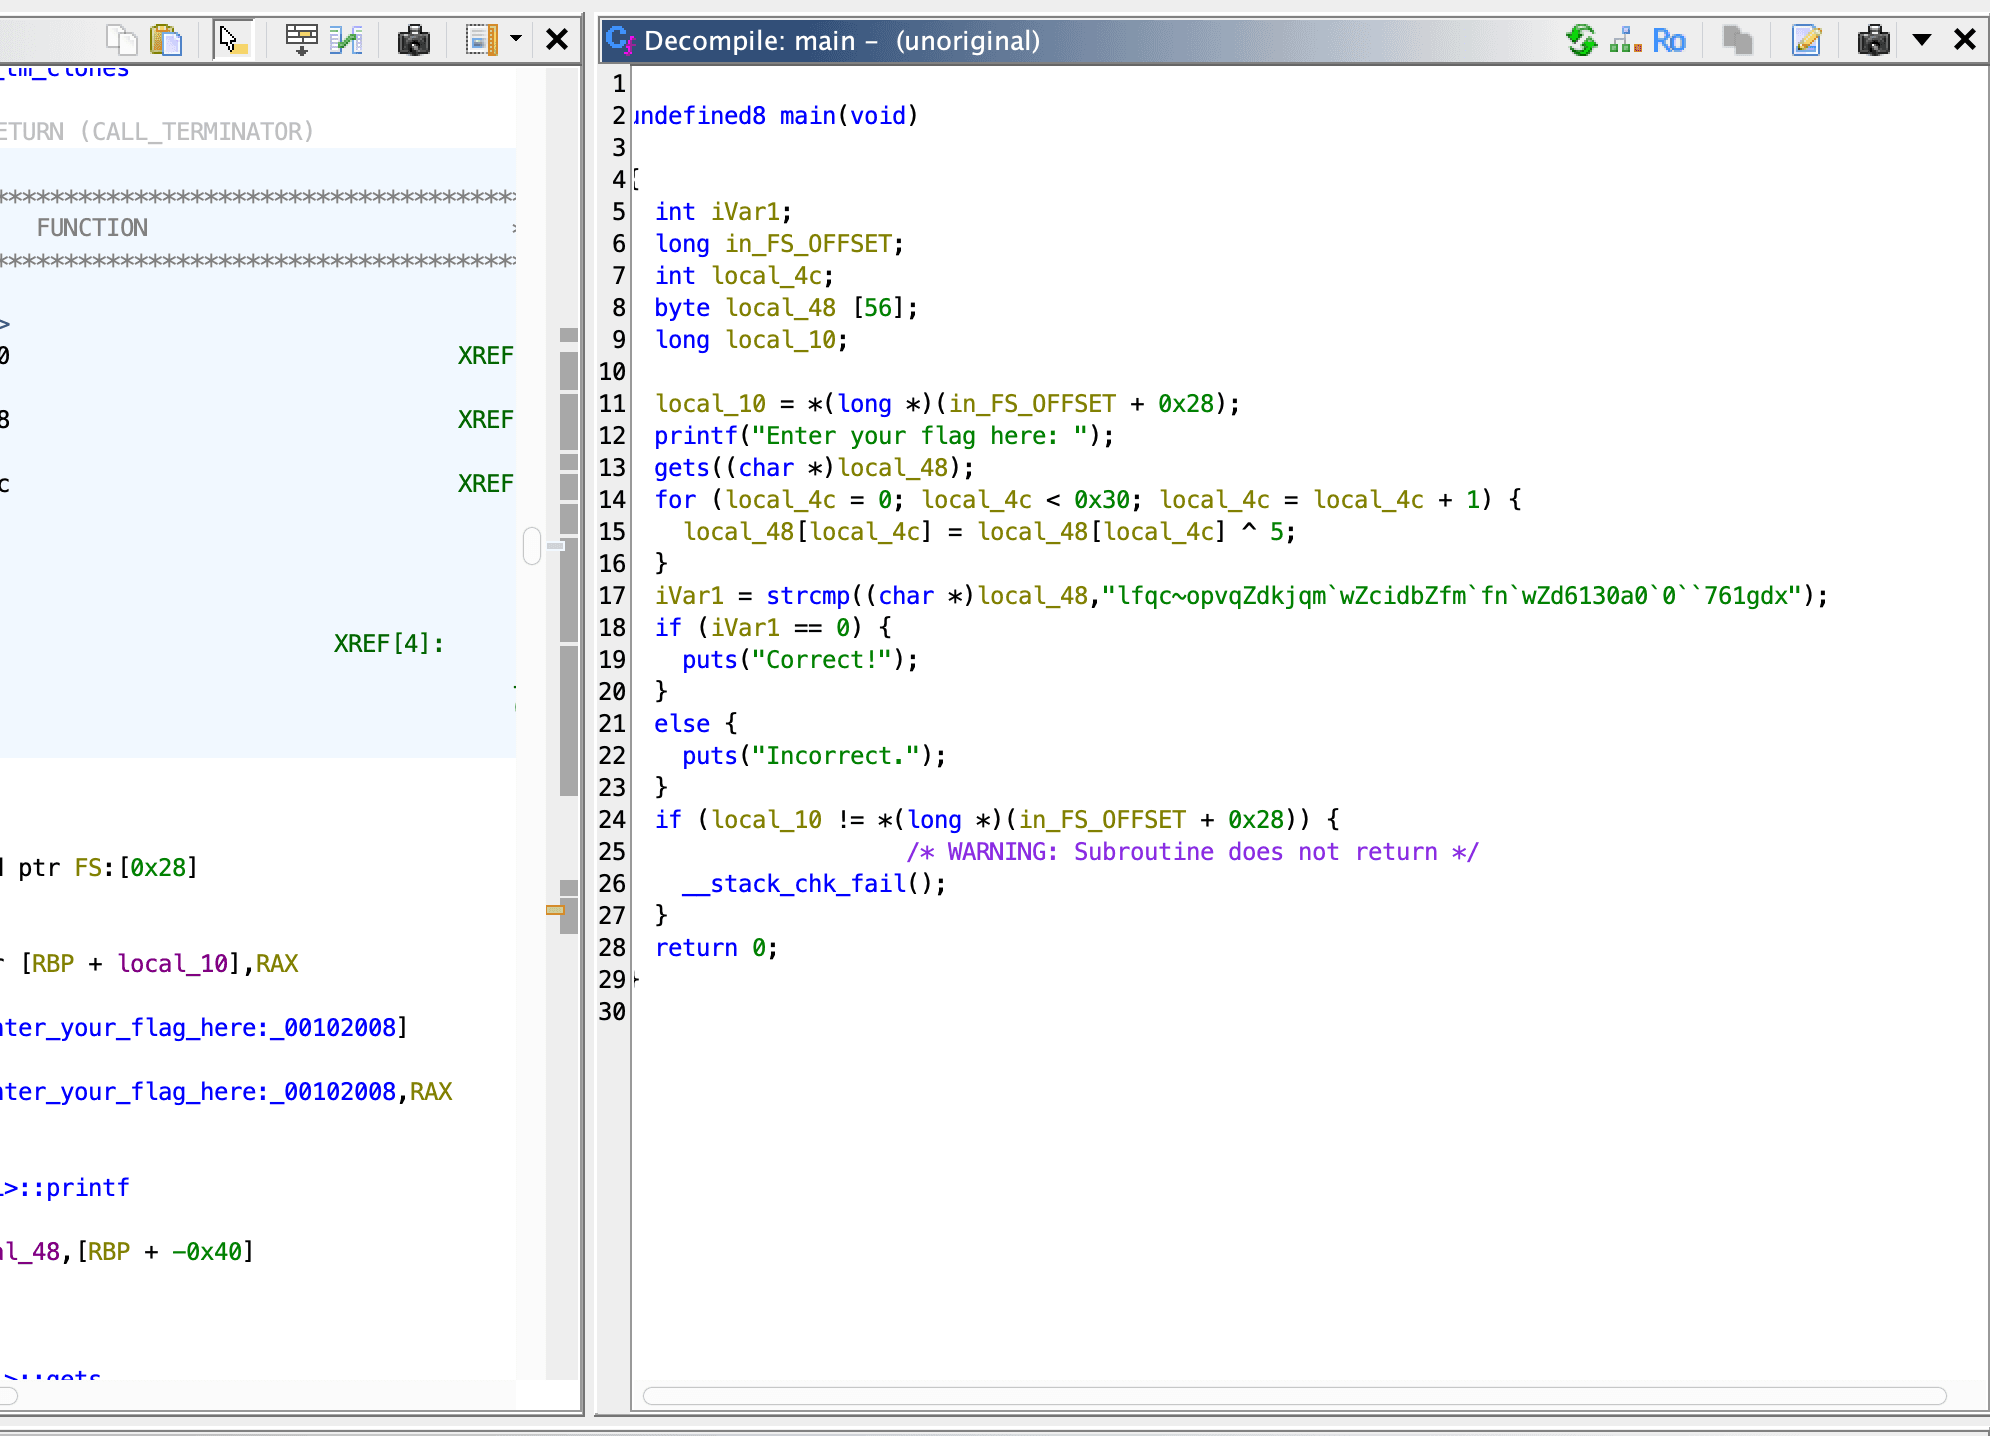Click the main function name in signature
This screenshot has height=1436, width=1990.
[807, 116]
